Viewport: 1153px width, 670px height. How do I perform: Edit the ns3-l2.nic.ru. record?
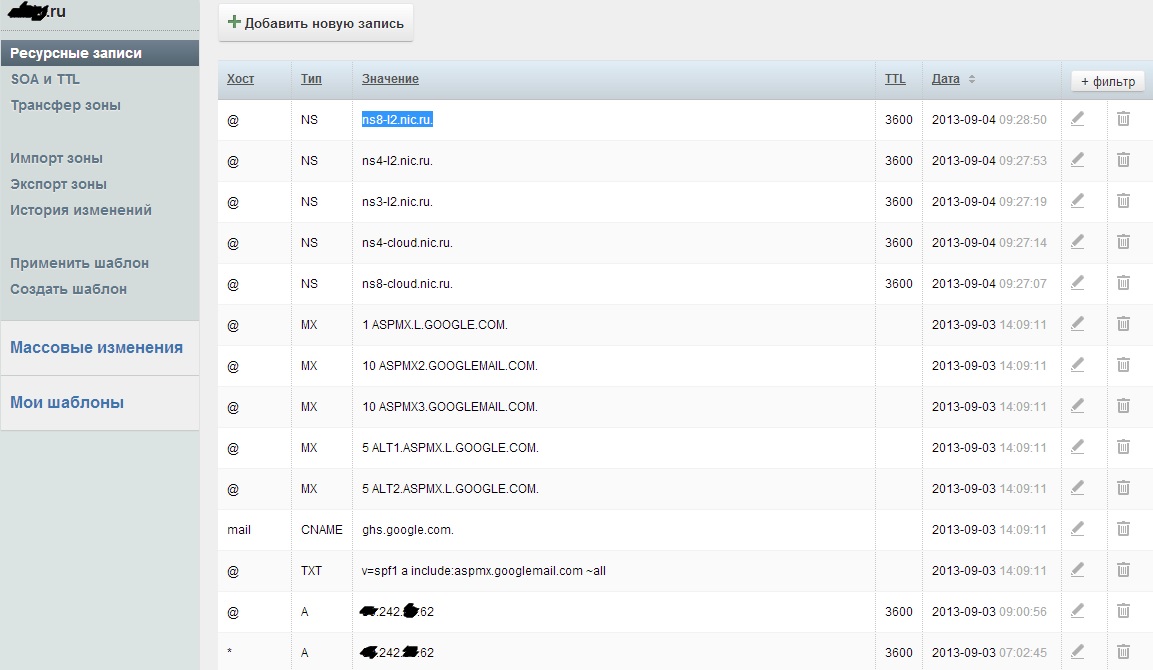coord(1077,201)
